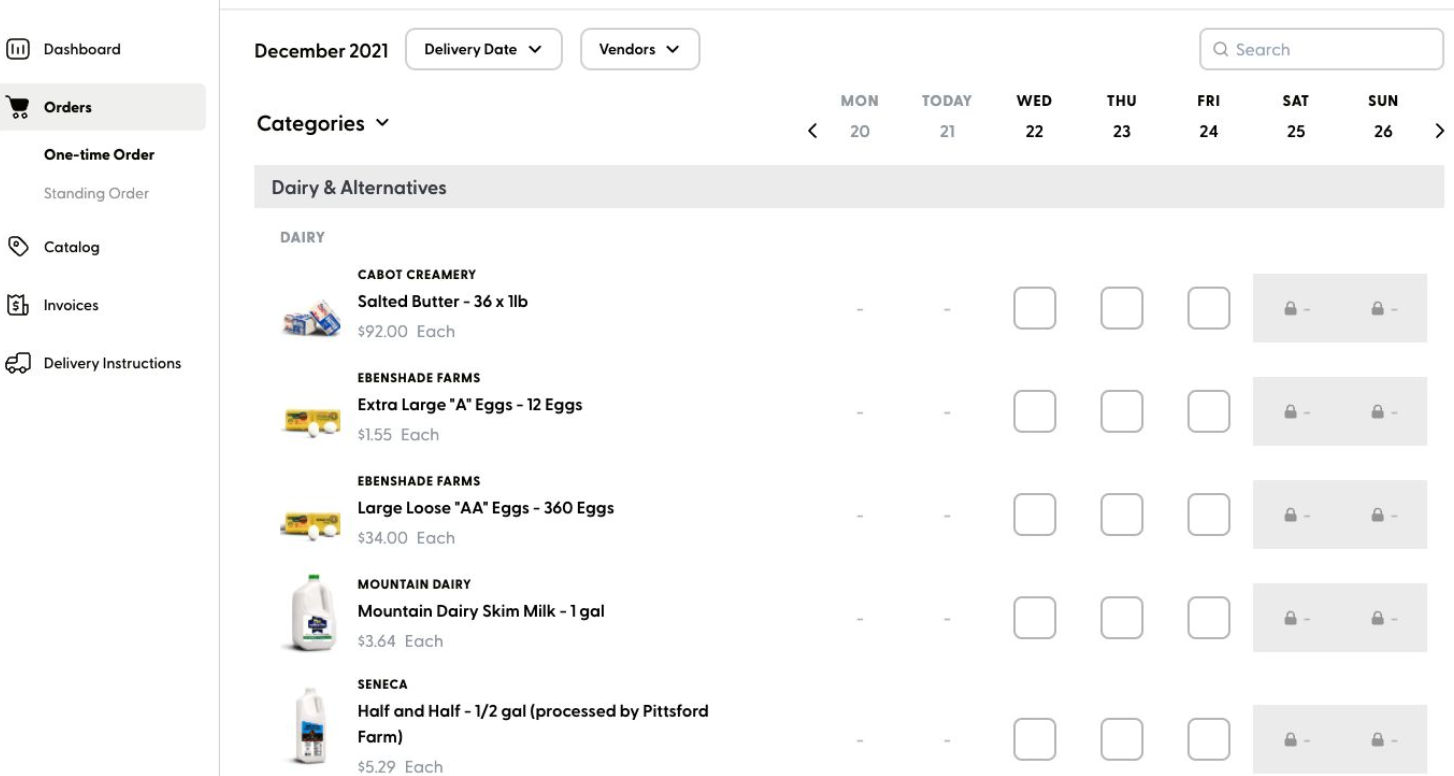
Task: Click the next-week arrow beside Sunday 26
Action: pos(1440,130)
